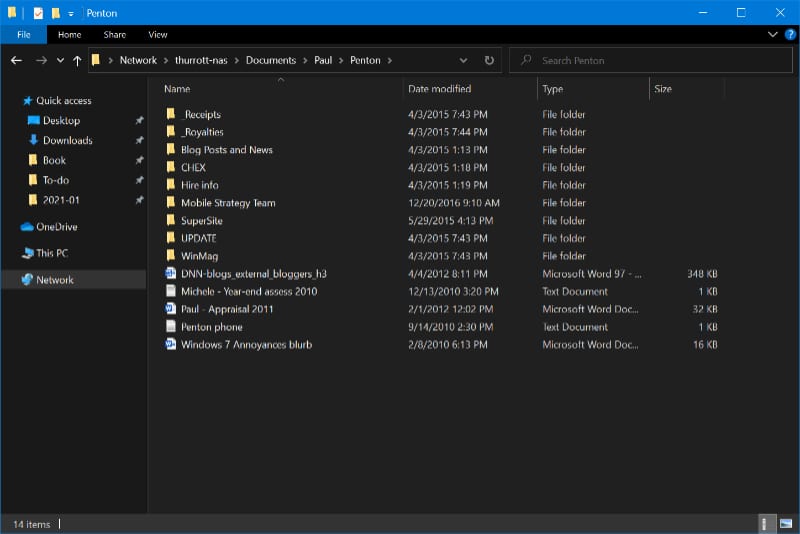
Task: Unpin Desktop using its pin icon
Action: (139, 121)
